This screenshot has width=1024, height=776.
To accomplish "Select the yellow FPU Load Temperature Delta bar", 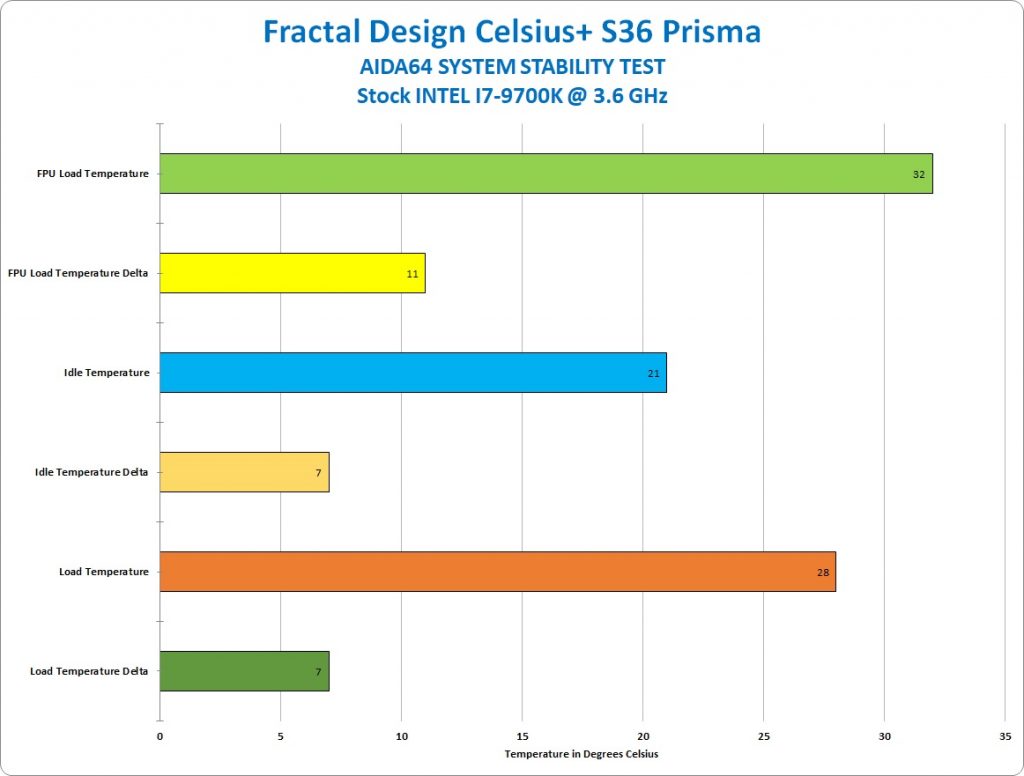I will click(293, 273).
